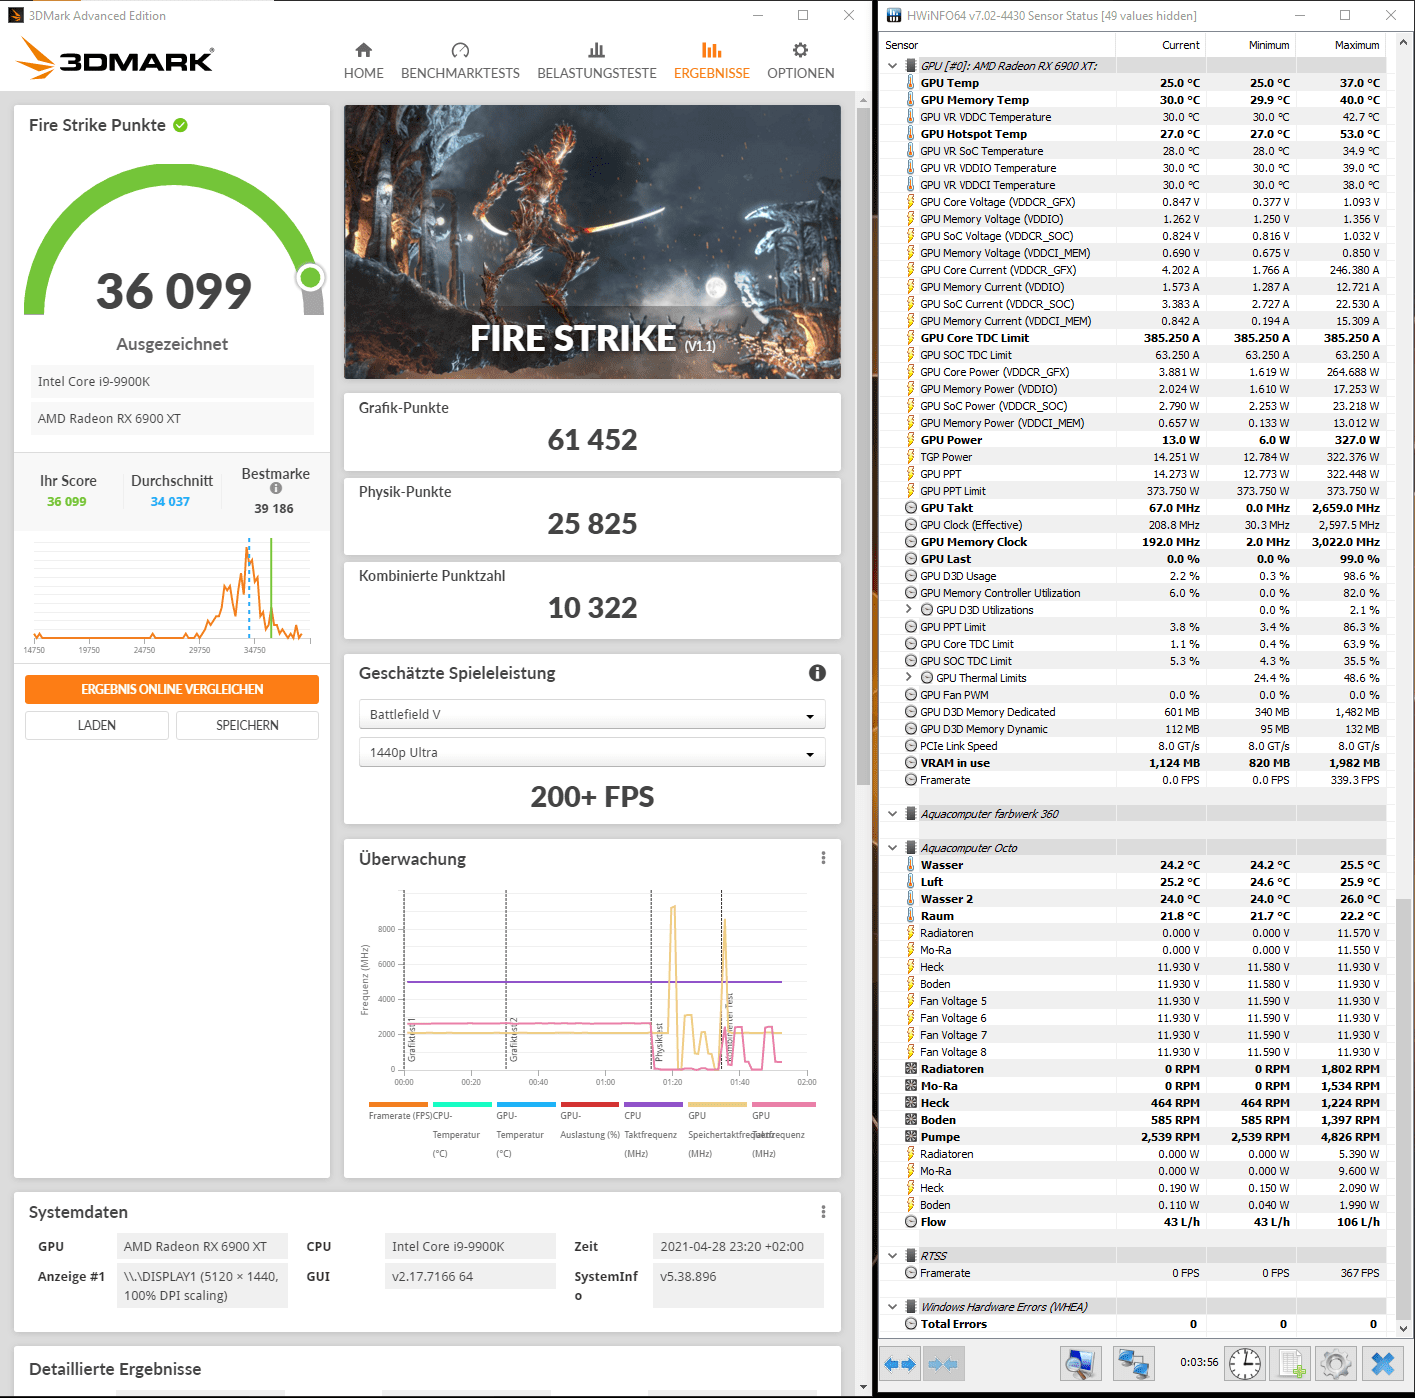1415x1398 pixels.
Task: Click the SPEICHERN button
Action: [247, 725]
